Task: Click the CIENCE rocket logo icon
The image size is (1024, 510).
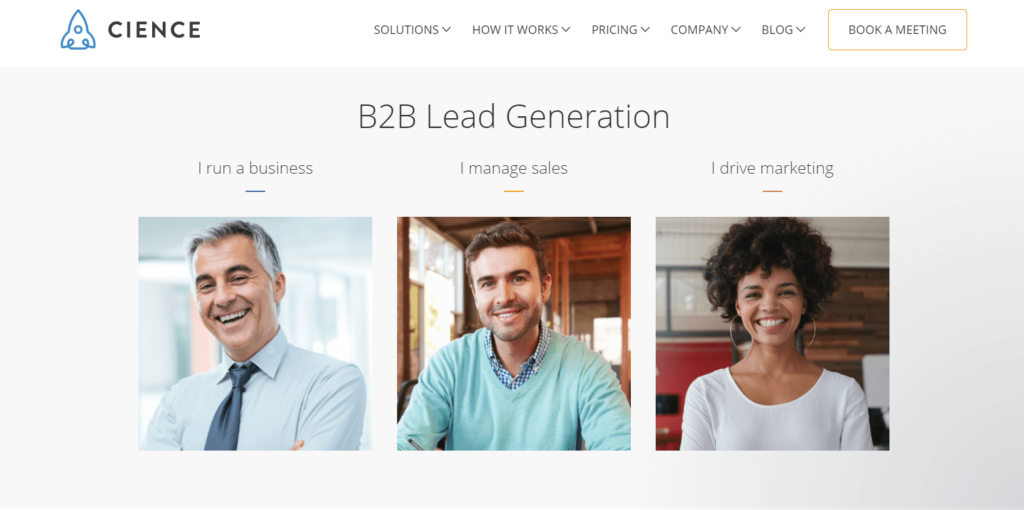Action: (x=78, y=29)
